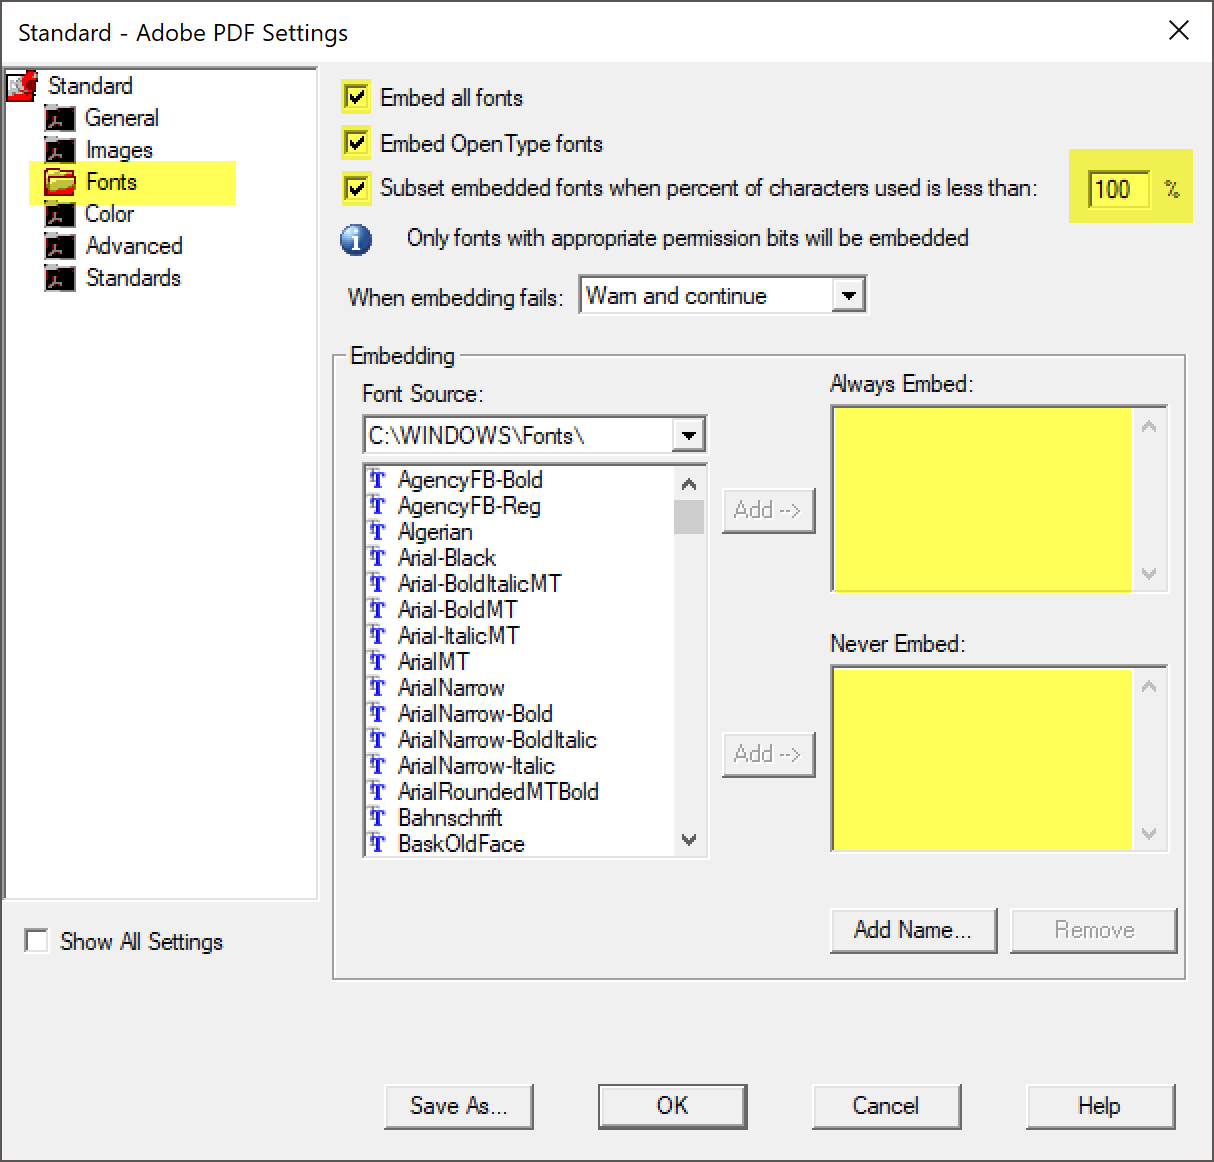
Task: Uncheck the Embed OpenType fonts option
Action: pyautogui.click(x=356, y=143)
